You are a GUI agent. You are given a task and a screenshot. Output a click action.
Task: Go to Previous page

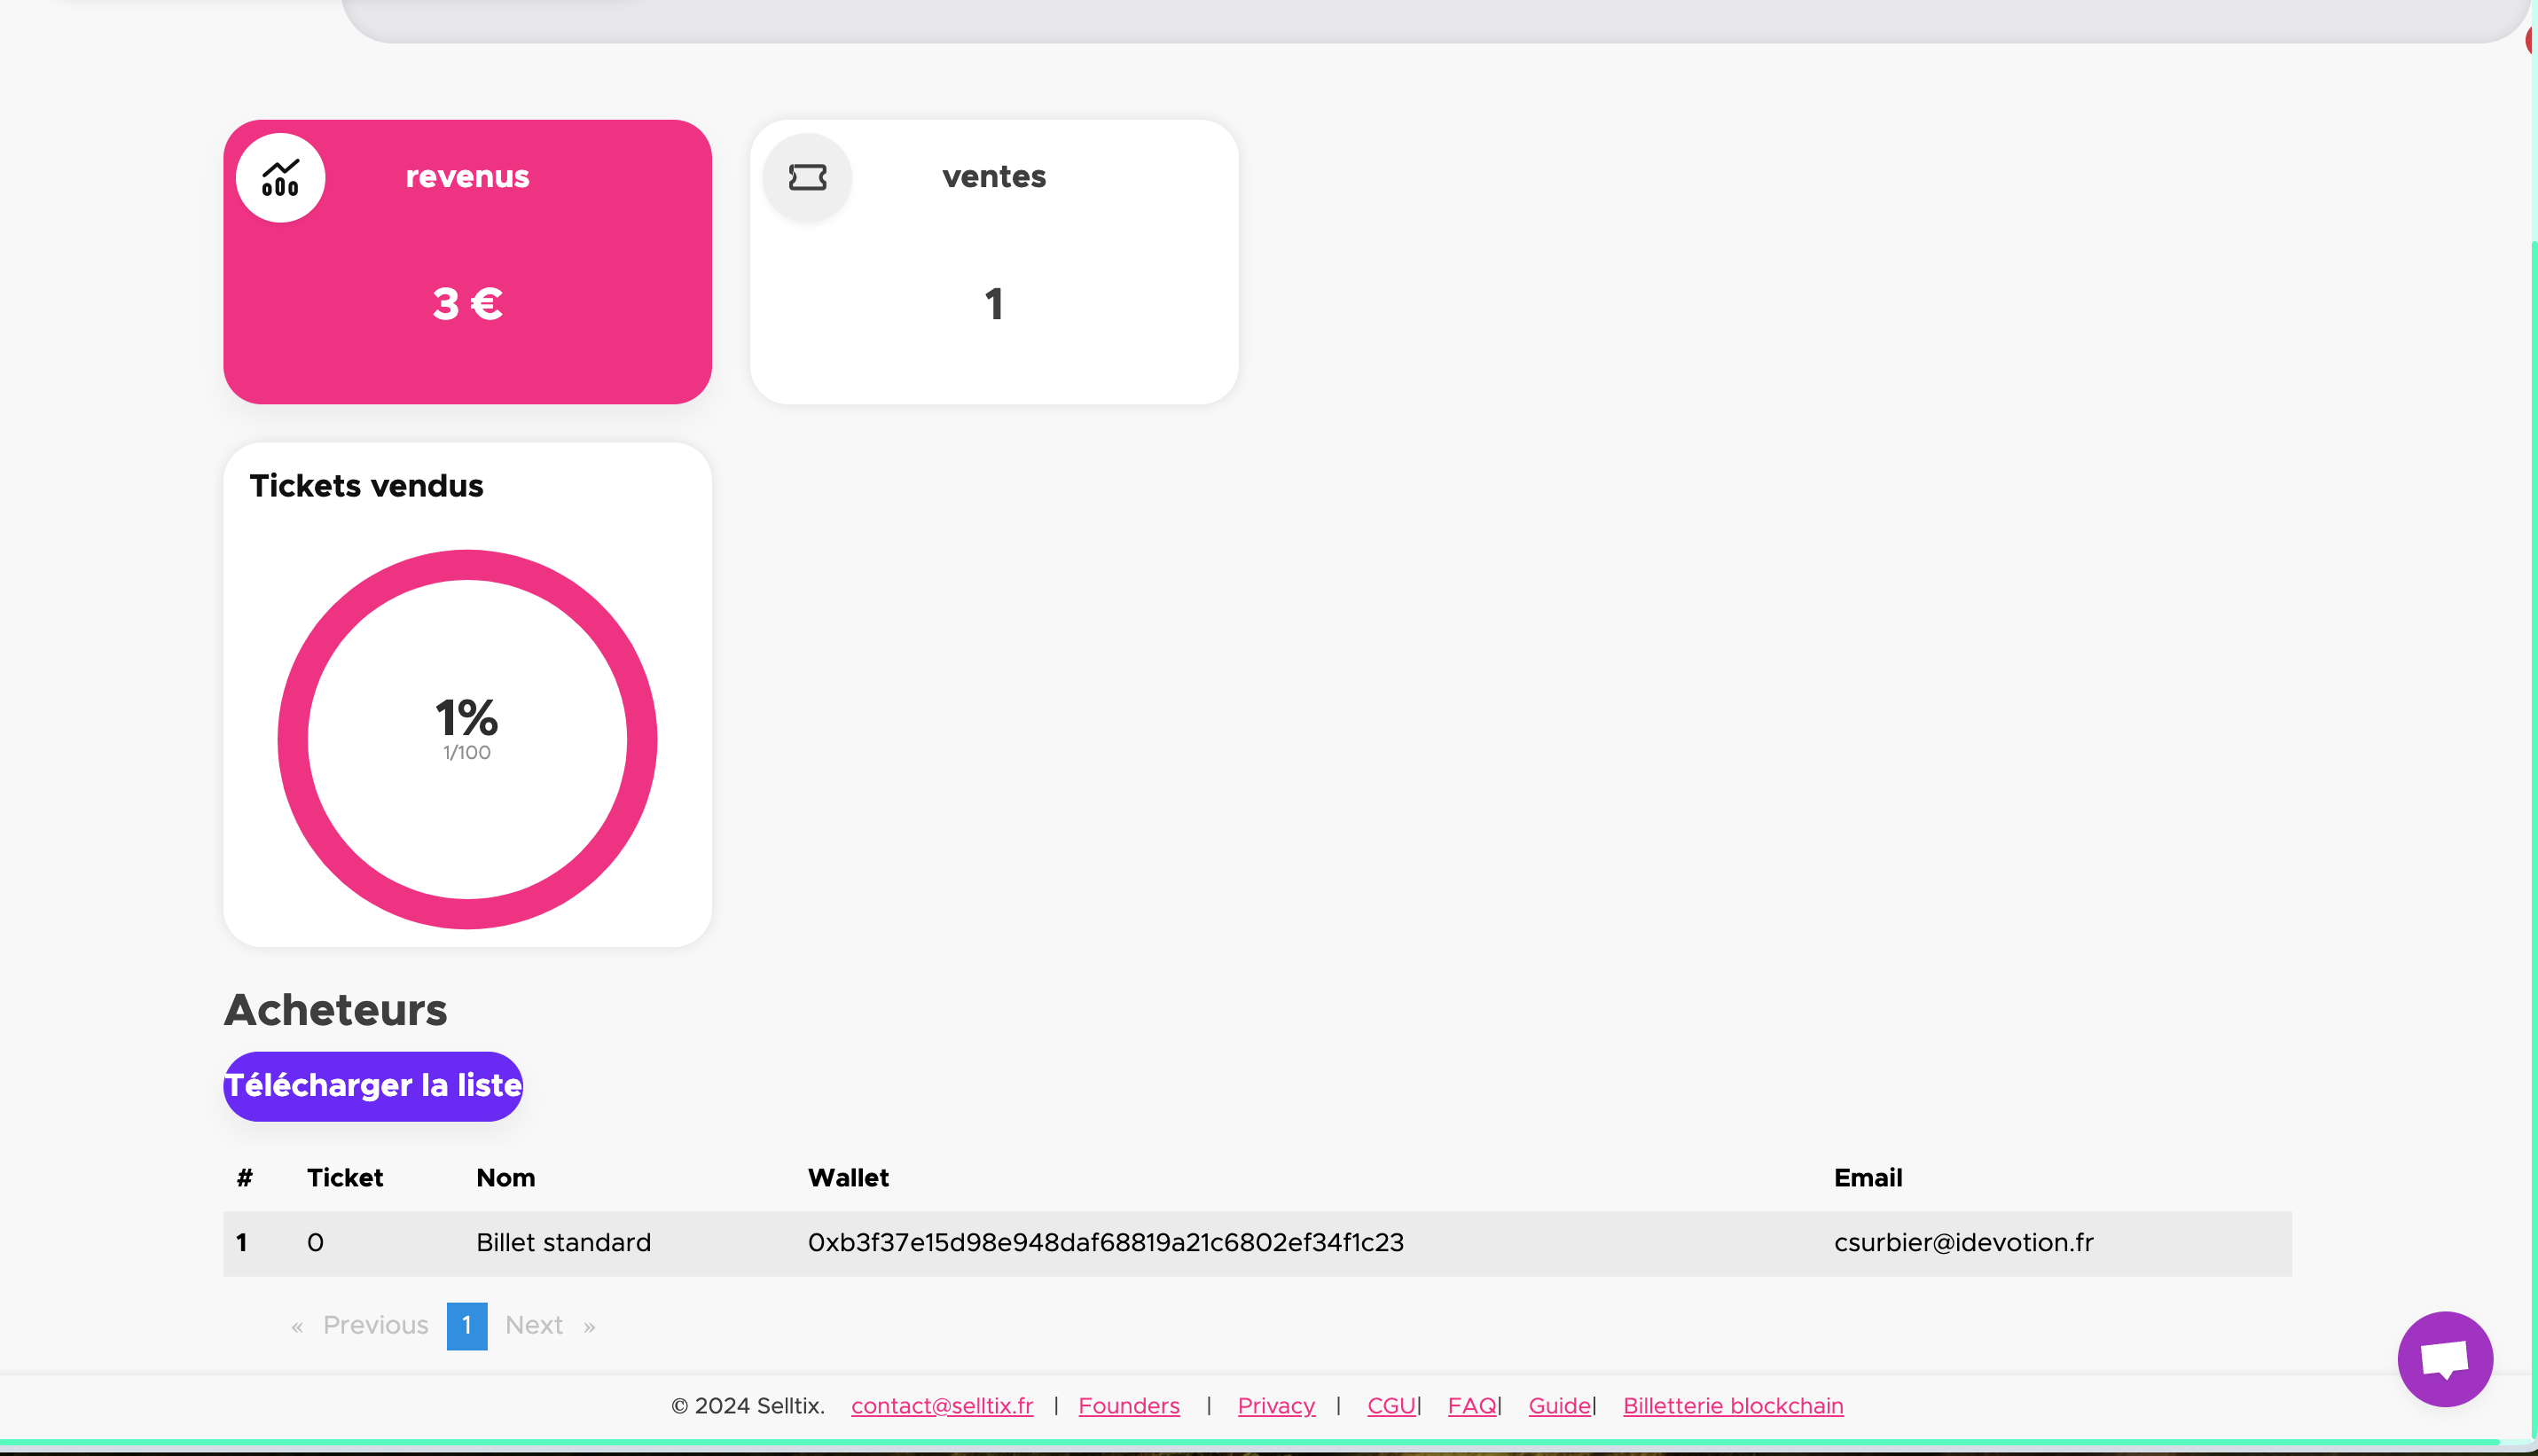pyautogui.click(x=375, y=1325)
